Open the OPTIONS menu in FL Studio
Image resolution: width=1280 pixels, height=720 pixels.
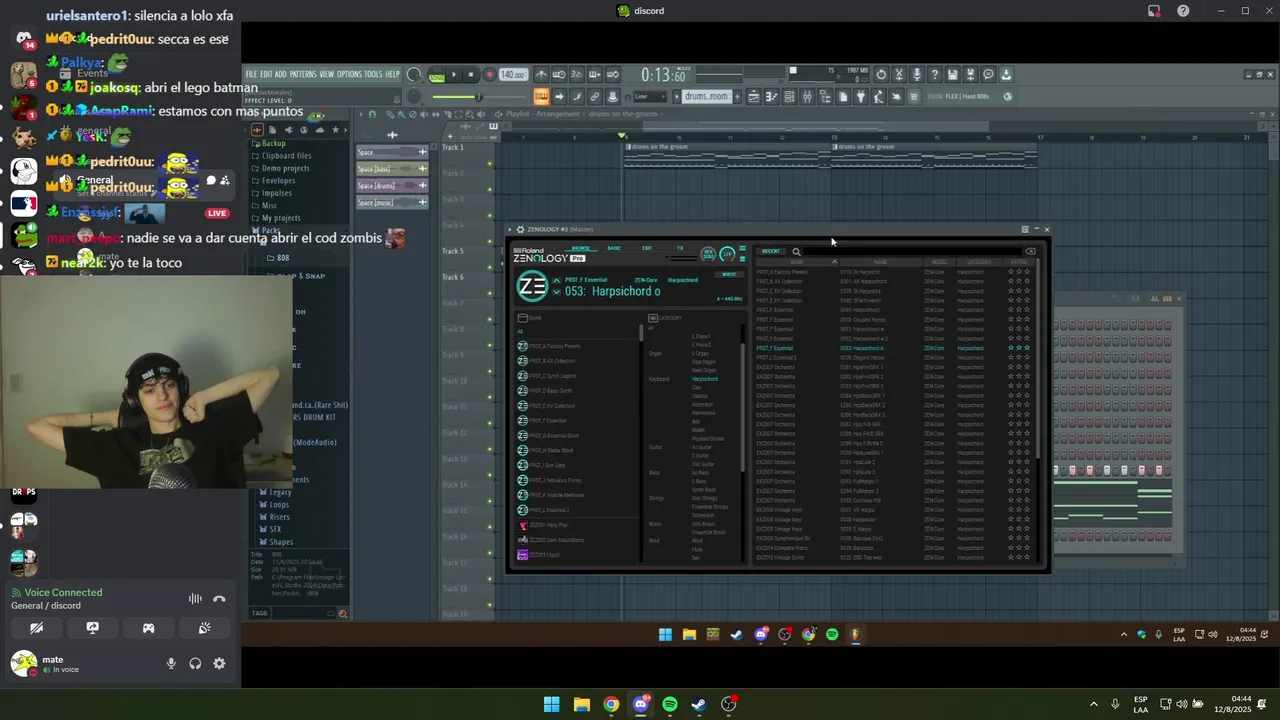click(x=349, y=74)
